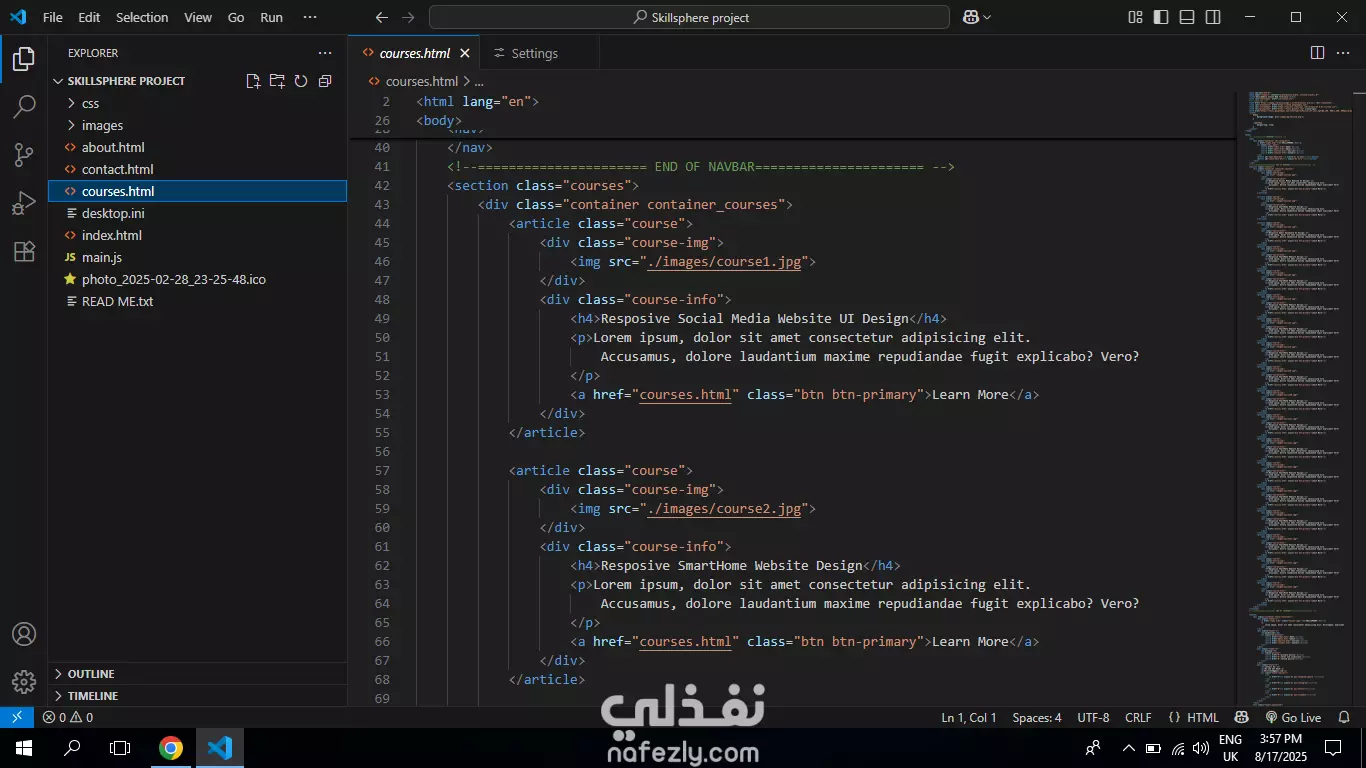Open the Source Control view
This screenshot has height=768, width=1366.
click(24, 155)
